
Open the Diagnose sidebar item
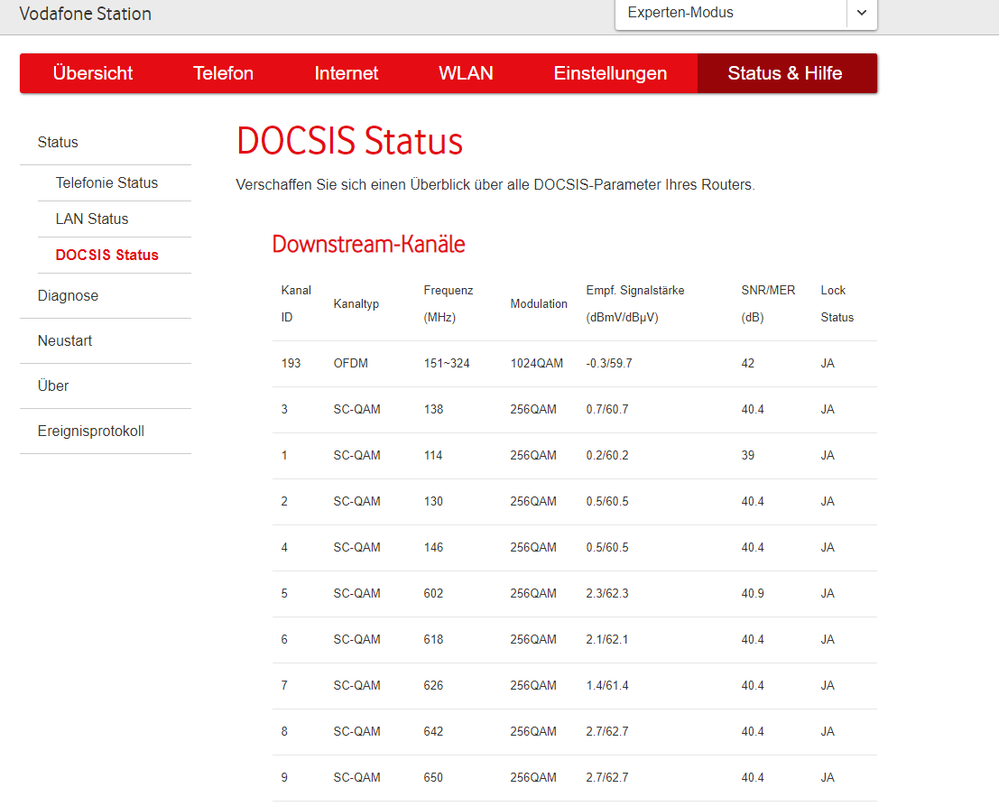68,296
